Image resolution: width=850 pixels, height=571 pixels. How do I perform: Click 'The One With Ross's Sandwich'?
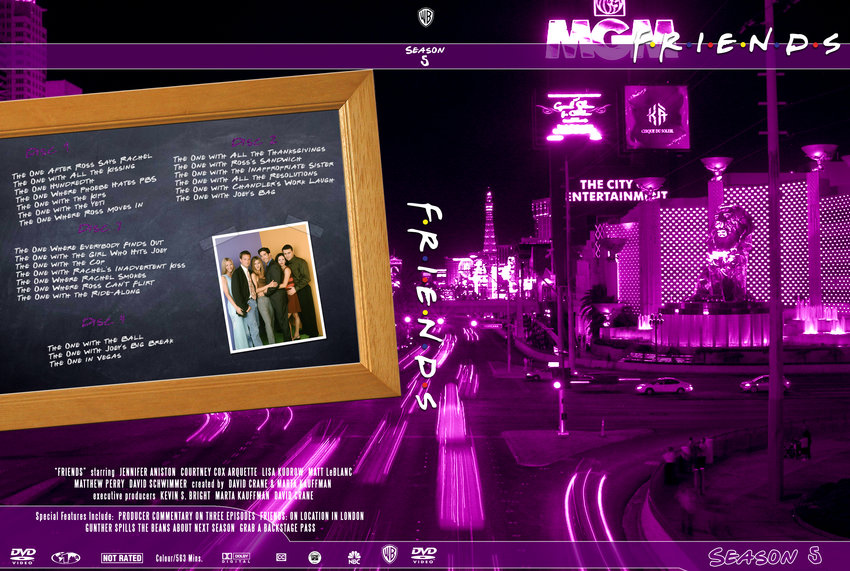pyautogui.click(x=238, y=163)
